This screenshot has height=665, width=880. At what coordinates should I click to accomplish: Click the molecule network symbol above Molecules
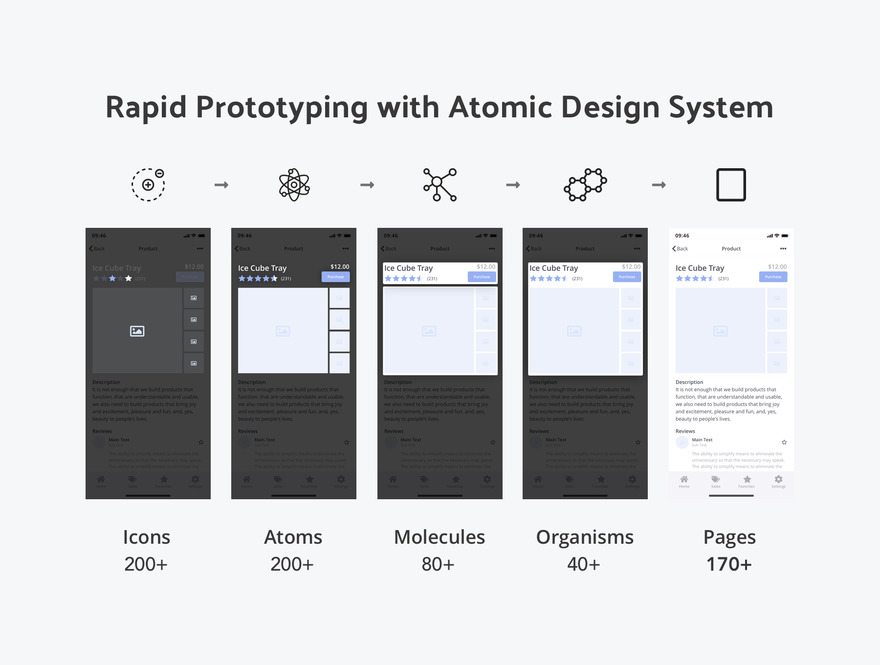point(440,184)
